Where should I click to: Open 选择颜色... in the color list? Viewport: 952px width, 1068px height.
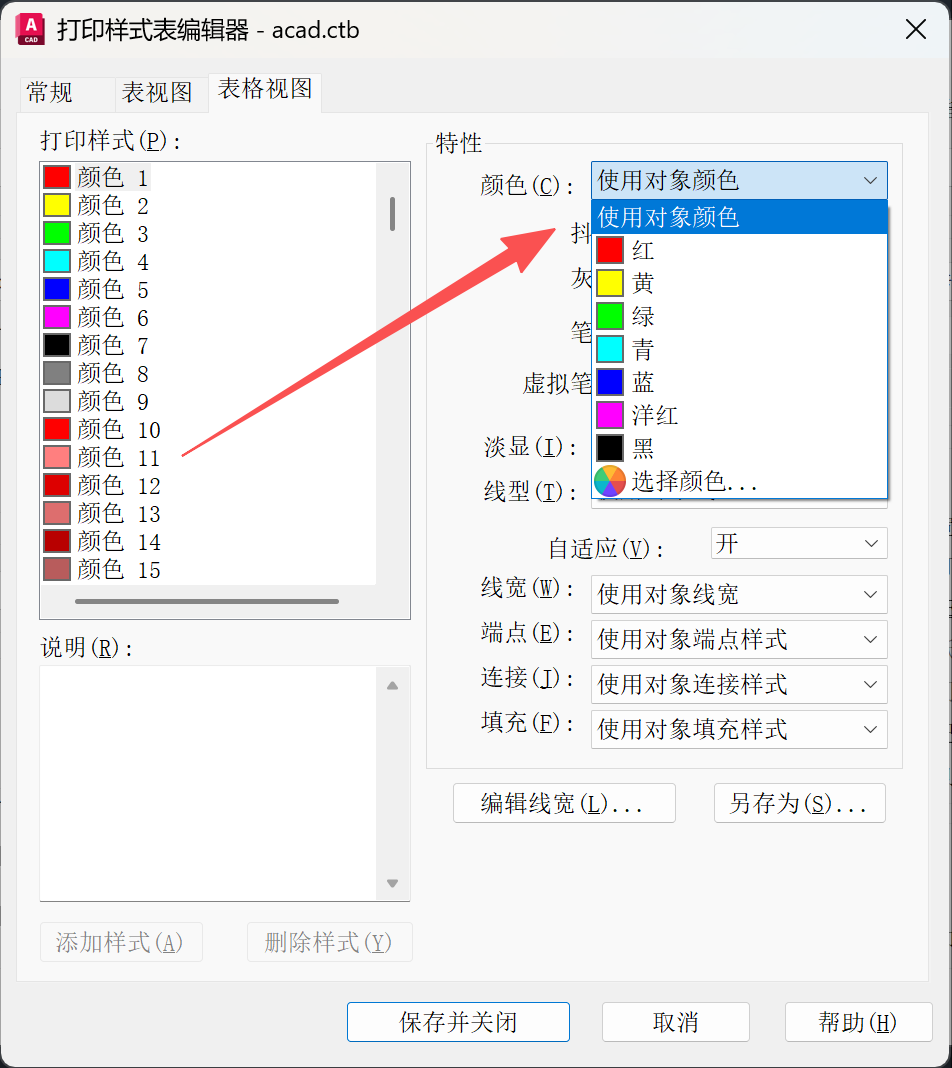pos(740,482)
